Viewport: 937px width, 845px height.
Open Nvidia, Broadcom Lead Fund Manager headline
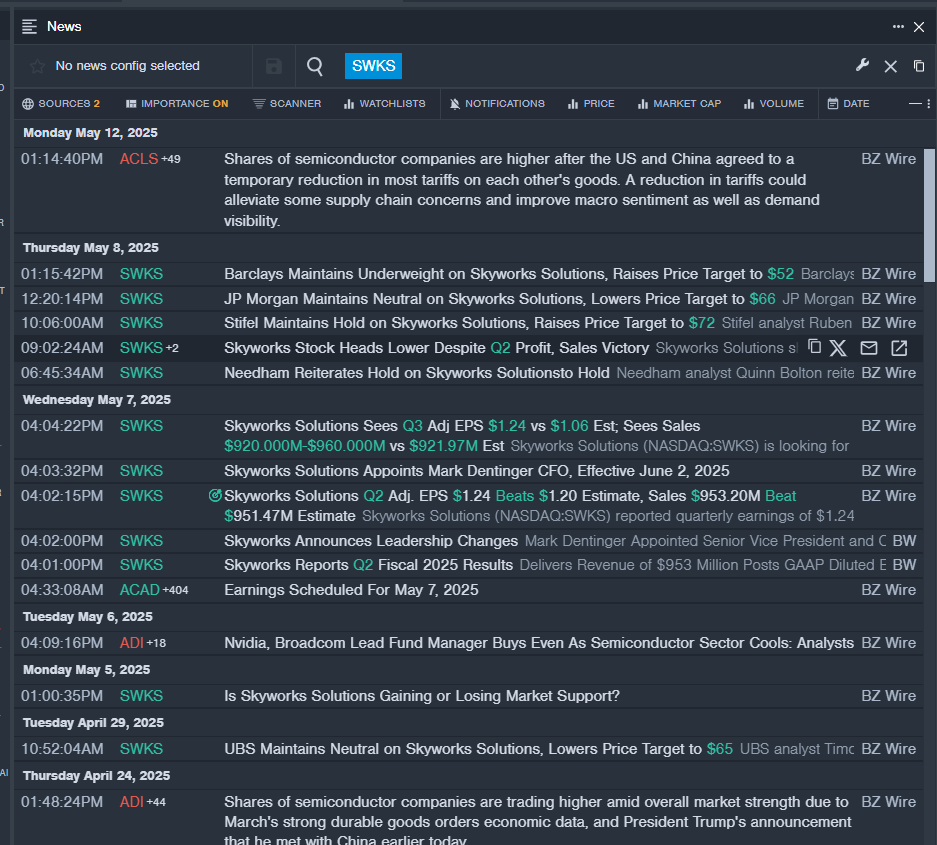pyautogui.click(x=538, y=643)
